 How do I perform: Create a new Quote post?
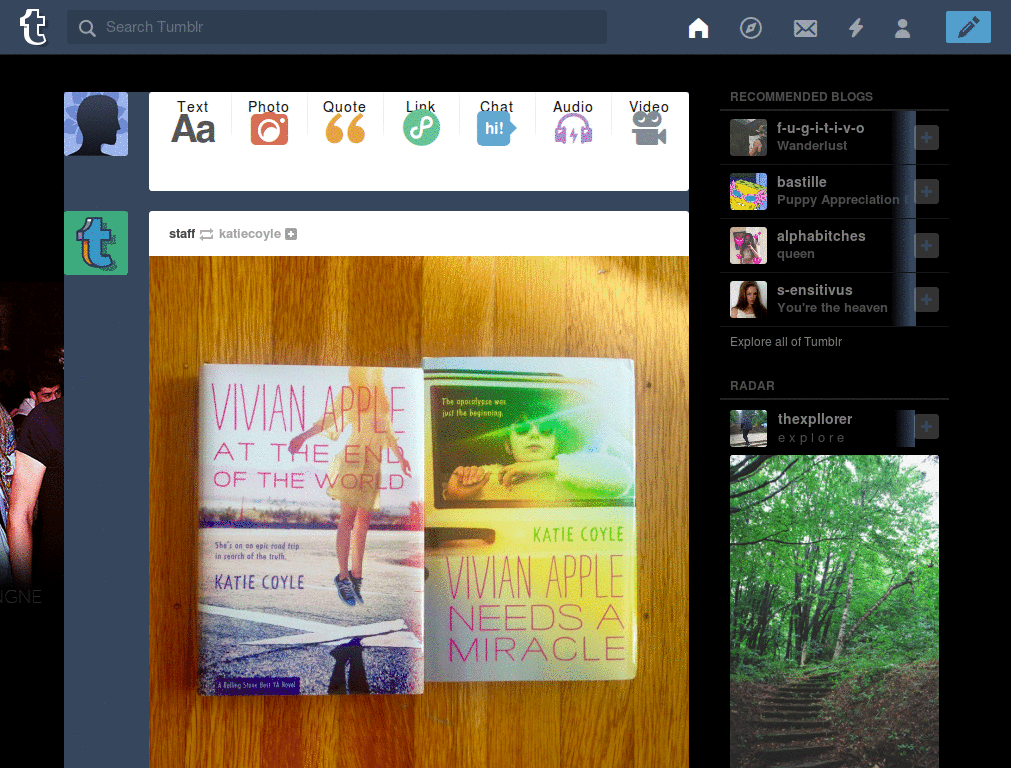click(344, 122)
